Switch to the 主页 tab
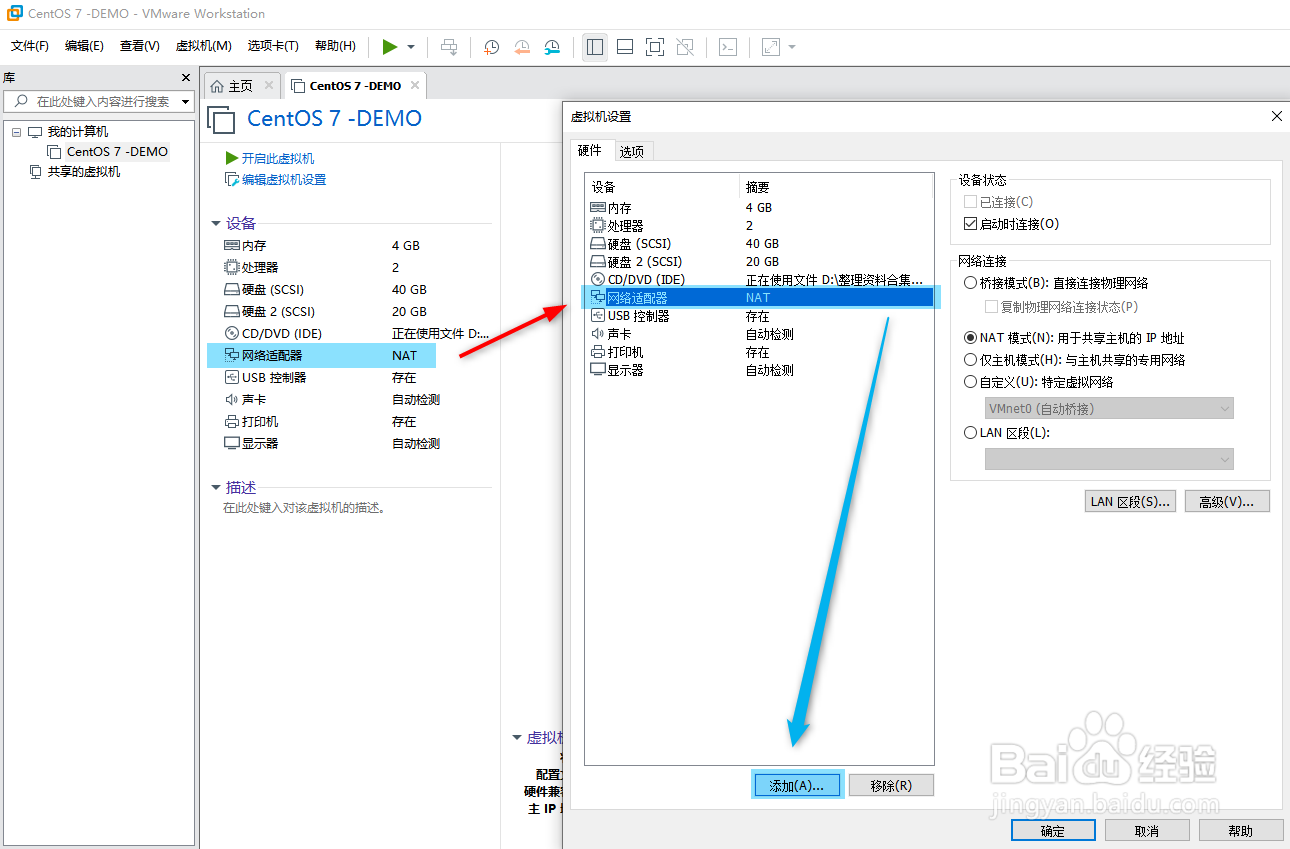The height and width of the screenshot is (849, 1290). (241, 86)
